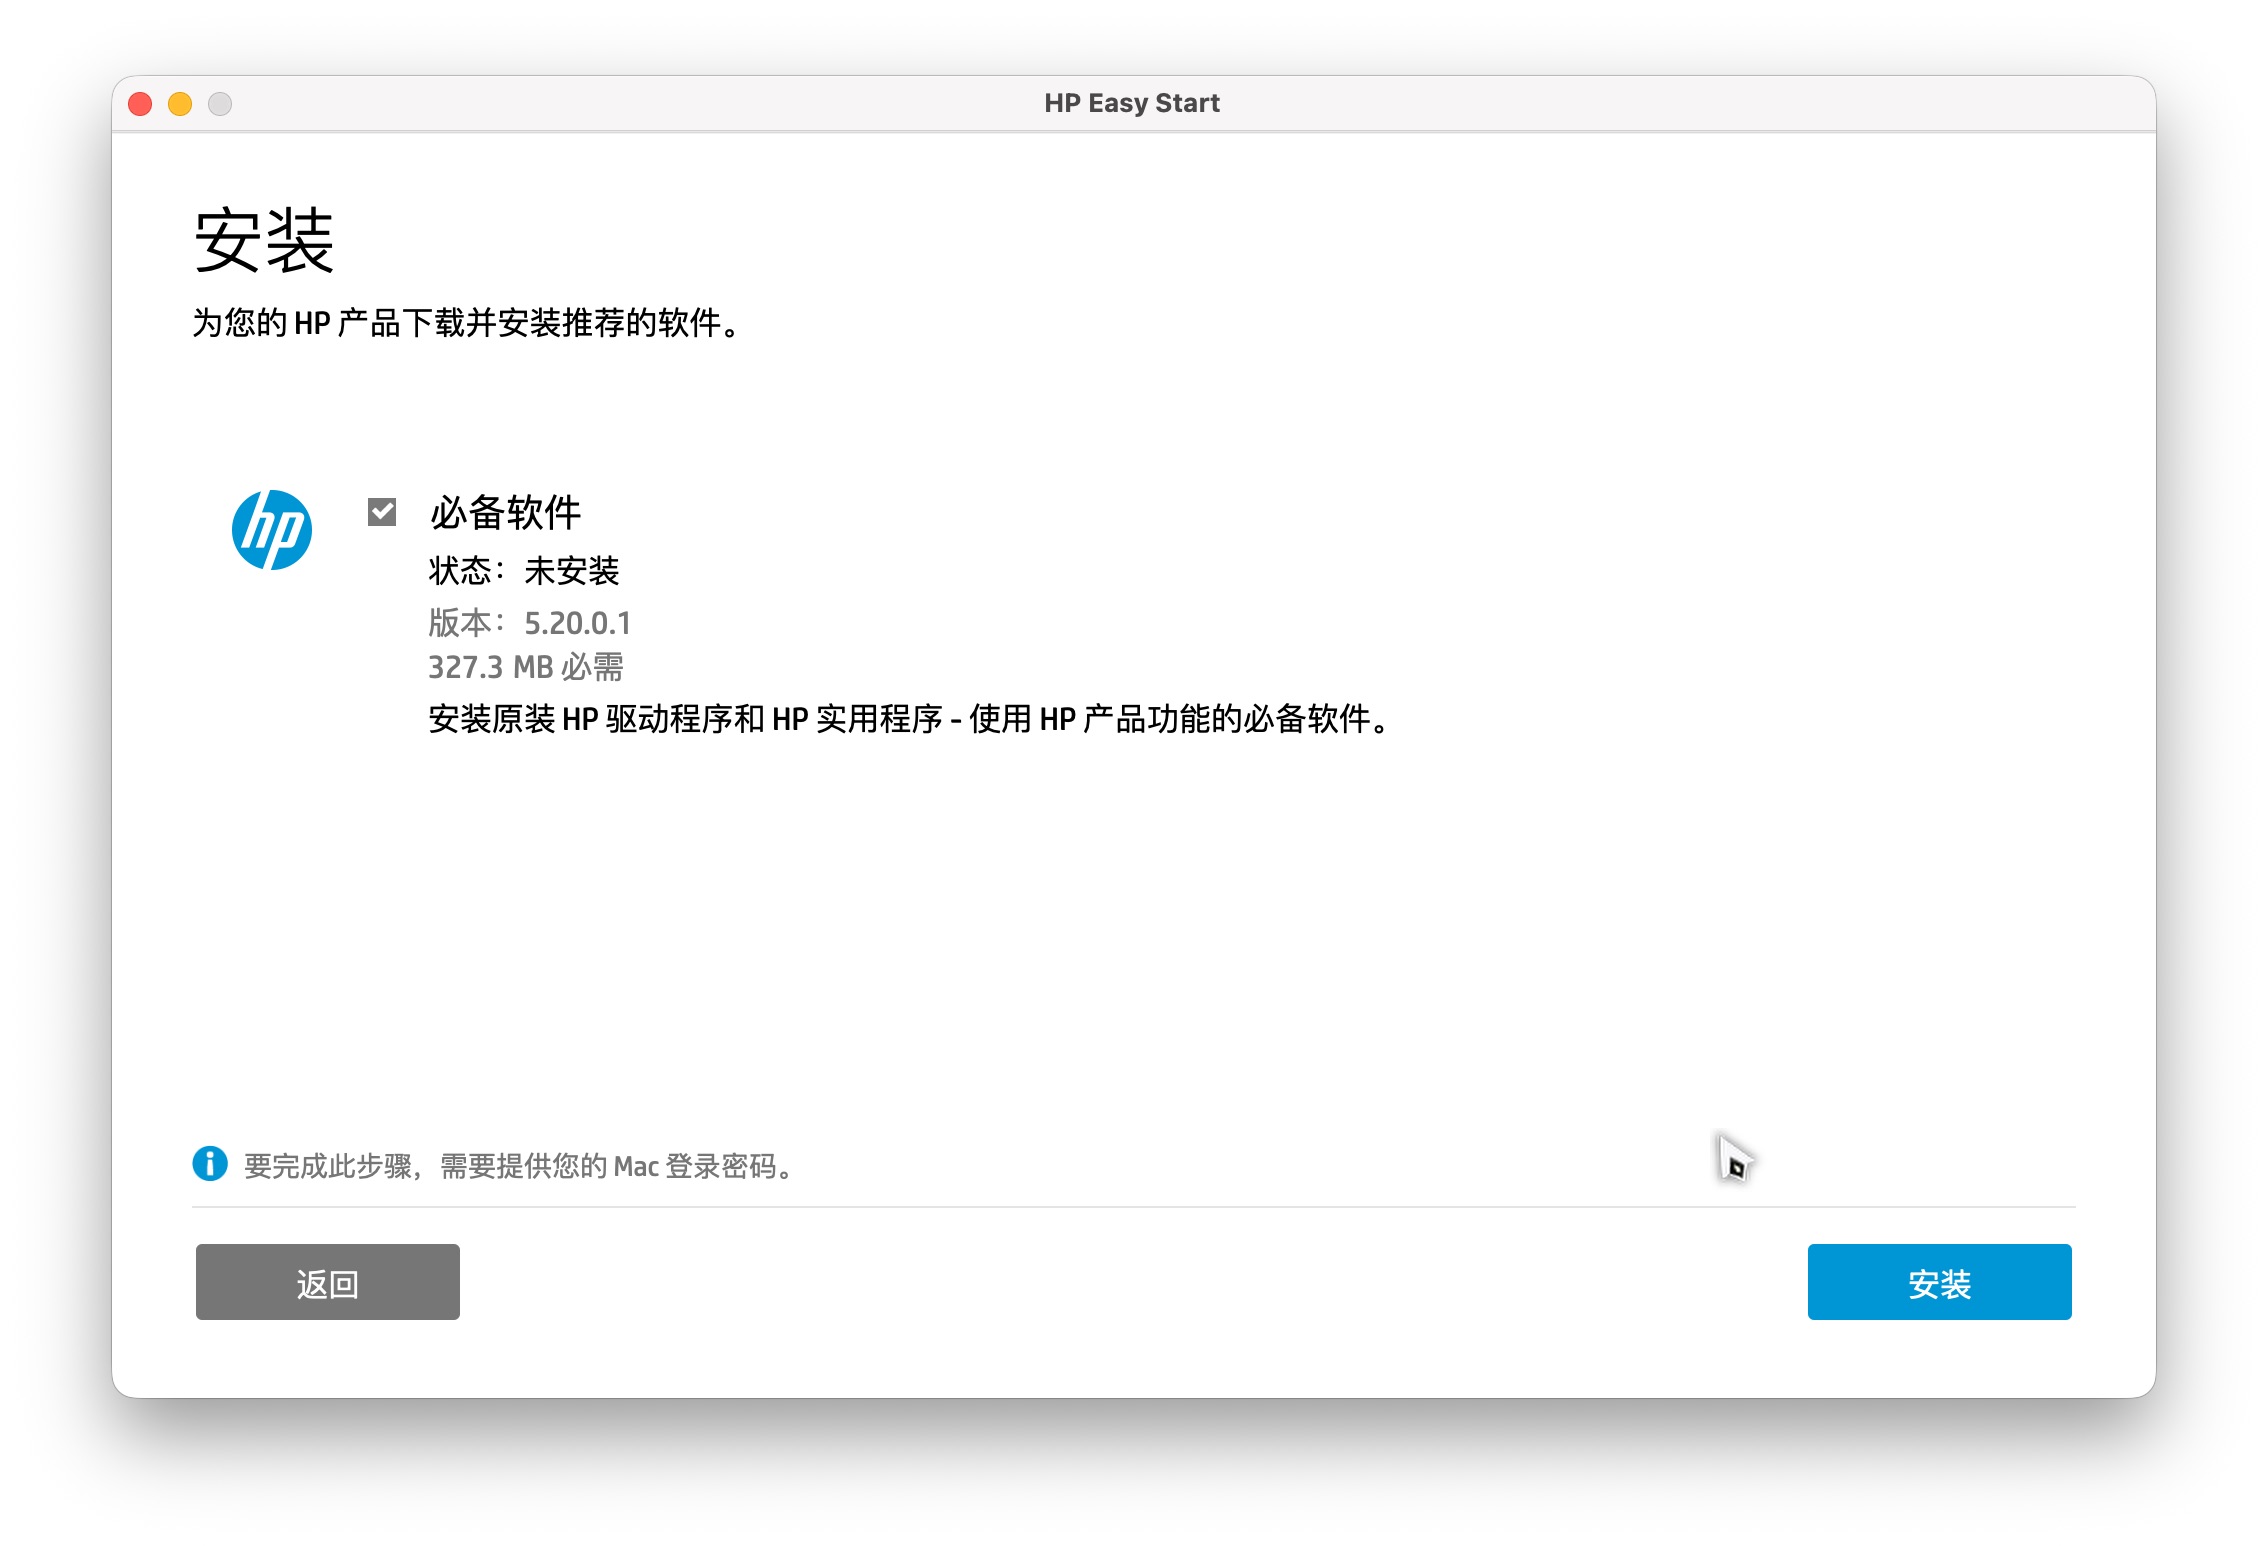Click the blue information icon
The width and height of the screenshot is (2268, 1546).
(210, 1164)
